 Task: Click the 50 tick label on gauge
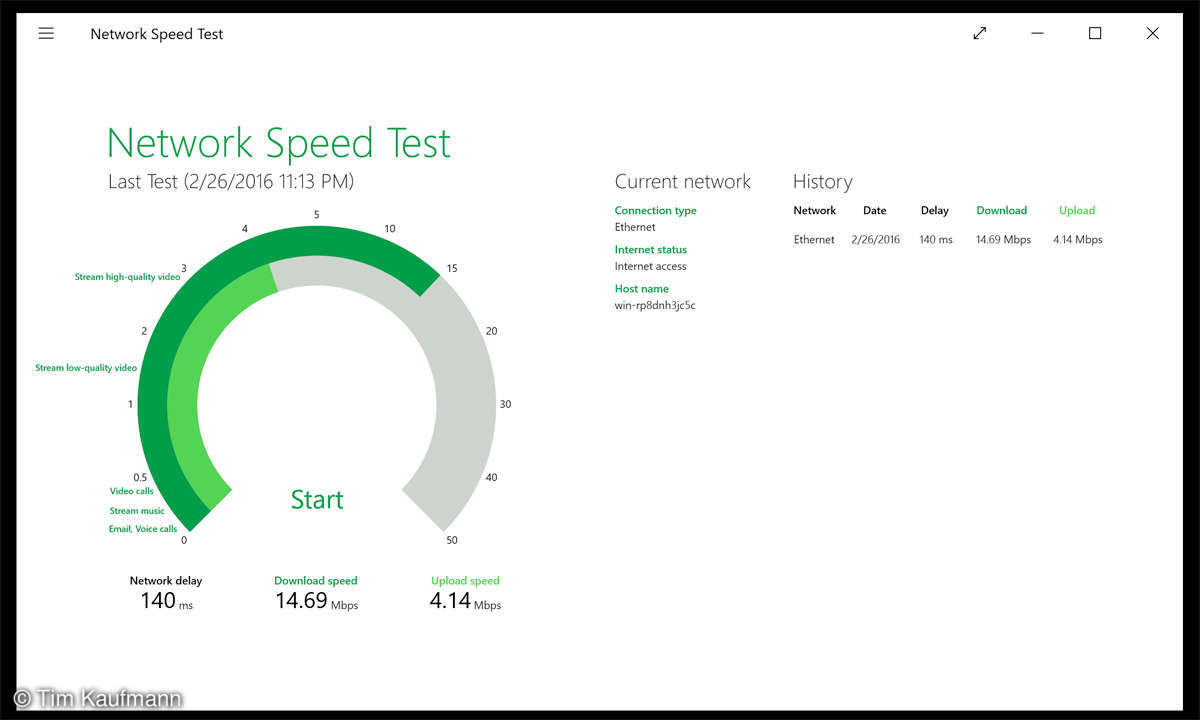pos(452,540)
